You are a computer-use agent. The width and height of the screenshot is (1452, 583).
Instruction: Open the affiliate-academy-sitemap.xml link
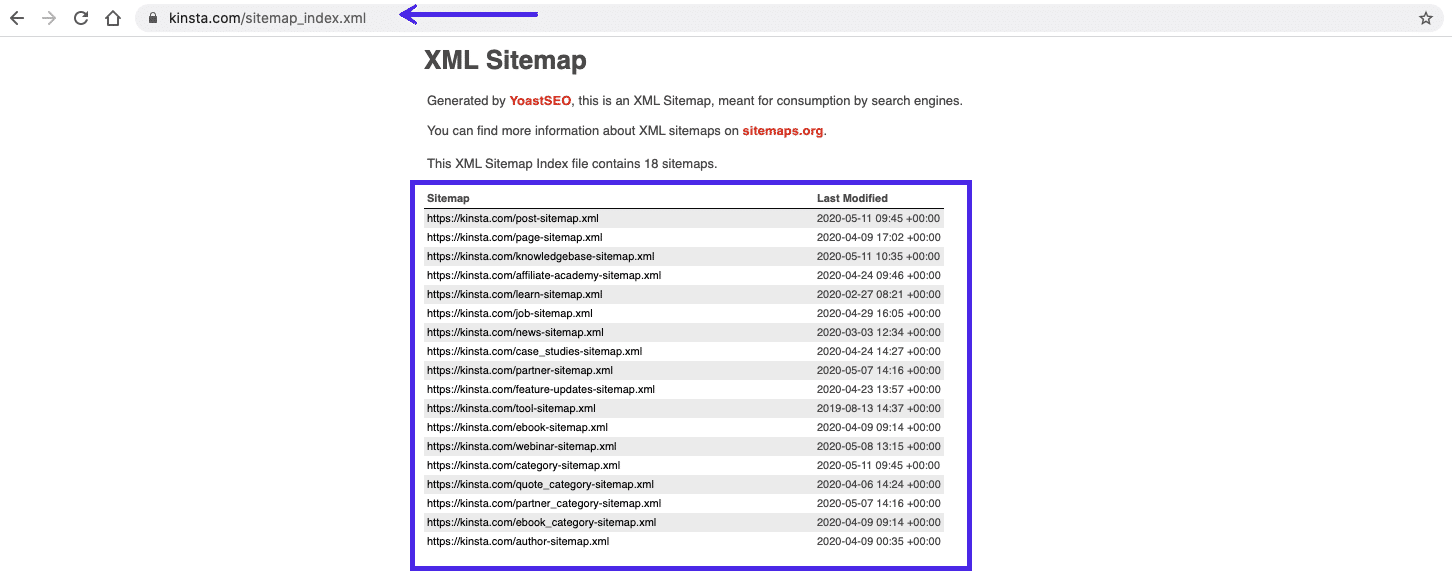pos(545,275)
